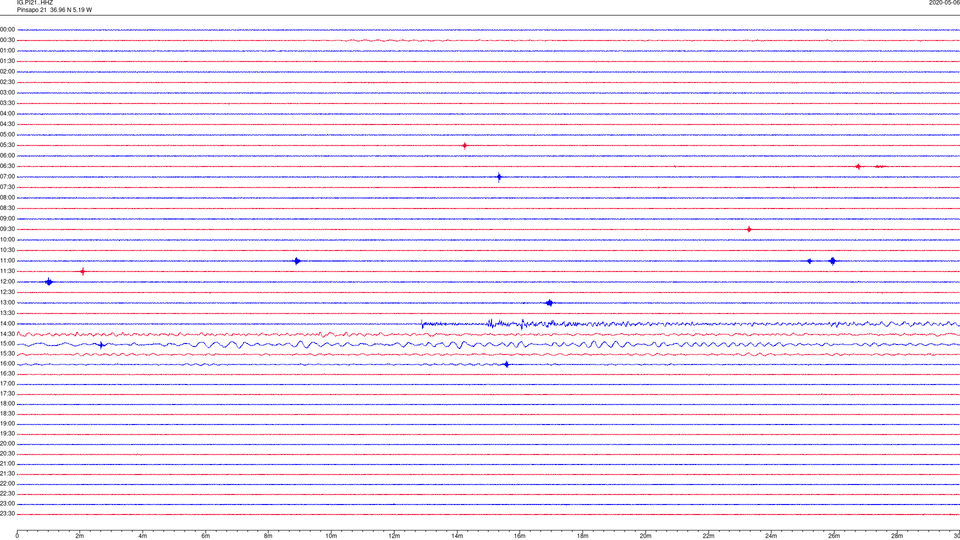Click the 00:00 time label
Viewport: 960px width, 540px height.
click(x=7, y=29)
